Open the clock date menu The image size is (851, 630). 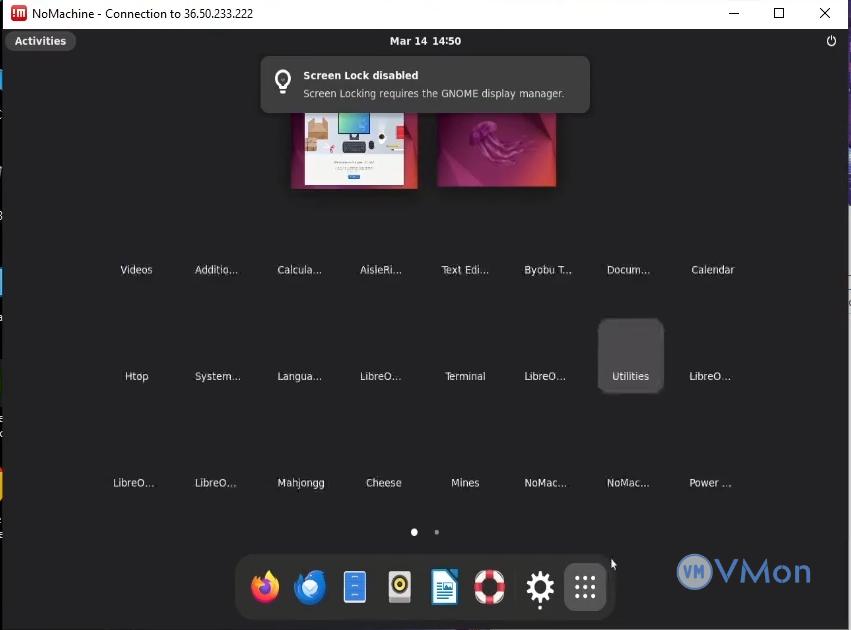[x=425, y=41]
